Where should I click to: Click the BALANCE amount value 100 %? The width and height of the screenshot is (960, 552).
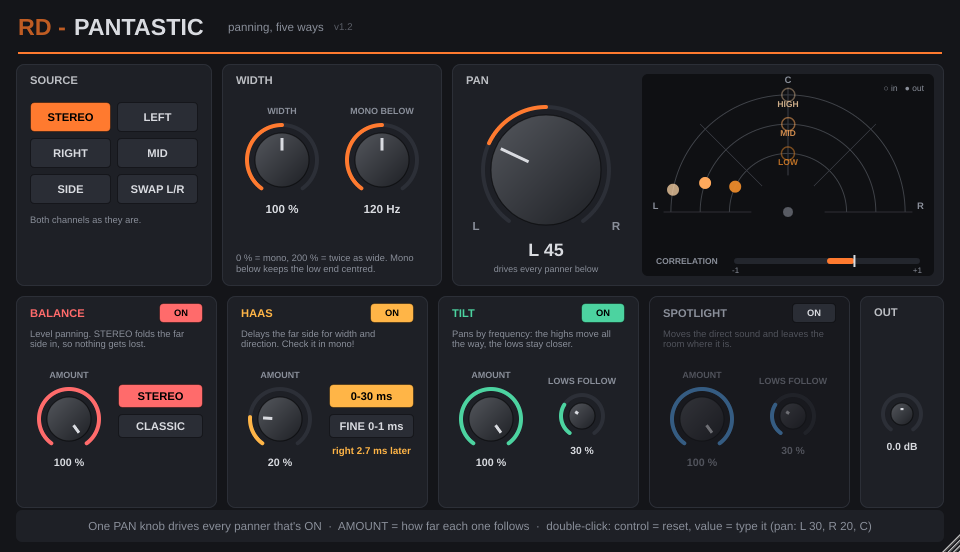(x=69, y=463)
